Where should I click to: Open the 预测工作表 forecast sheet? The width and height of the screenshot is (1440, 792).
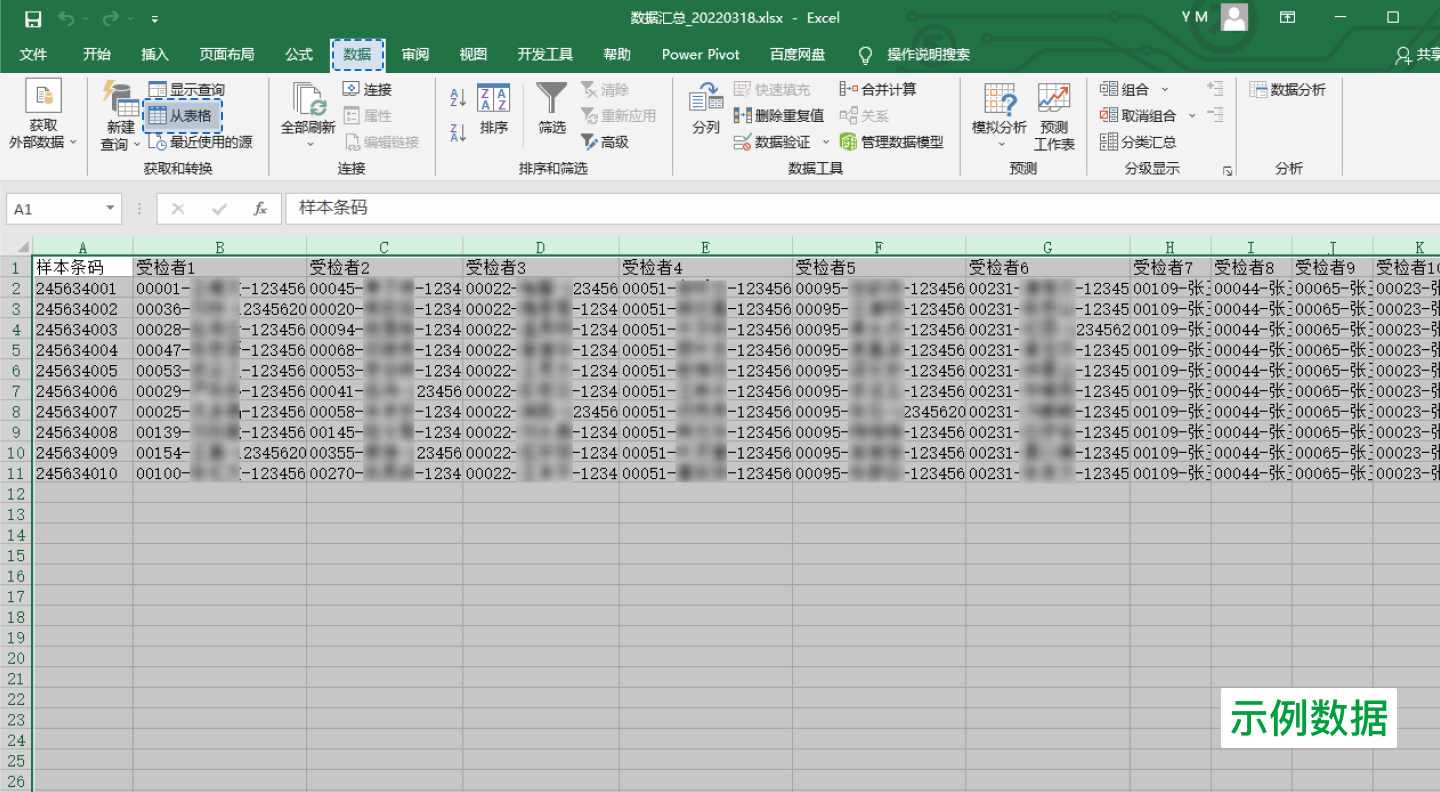click(1054, 116)
